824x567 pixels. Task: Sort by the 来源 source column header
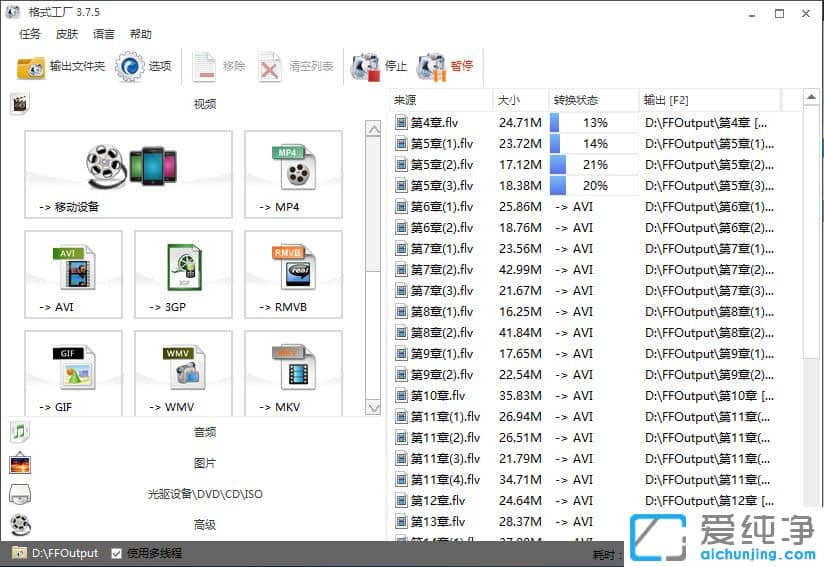coord(441,100)
